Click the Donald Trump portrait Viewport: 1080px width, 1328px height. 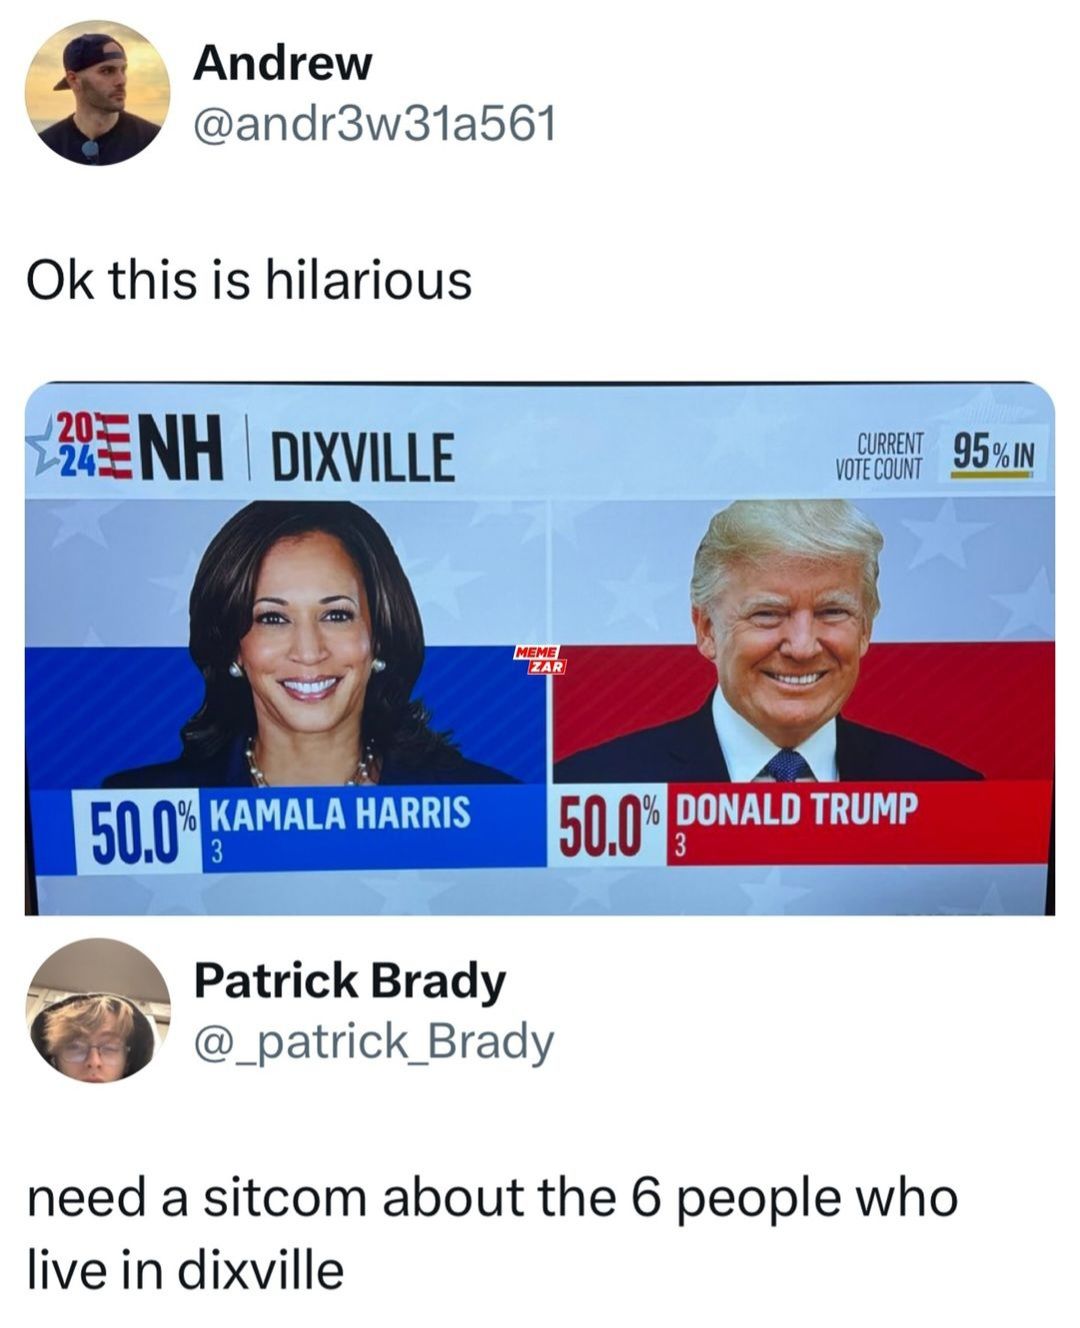[785, 642]
